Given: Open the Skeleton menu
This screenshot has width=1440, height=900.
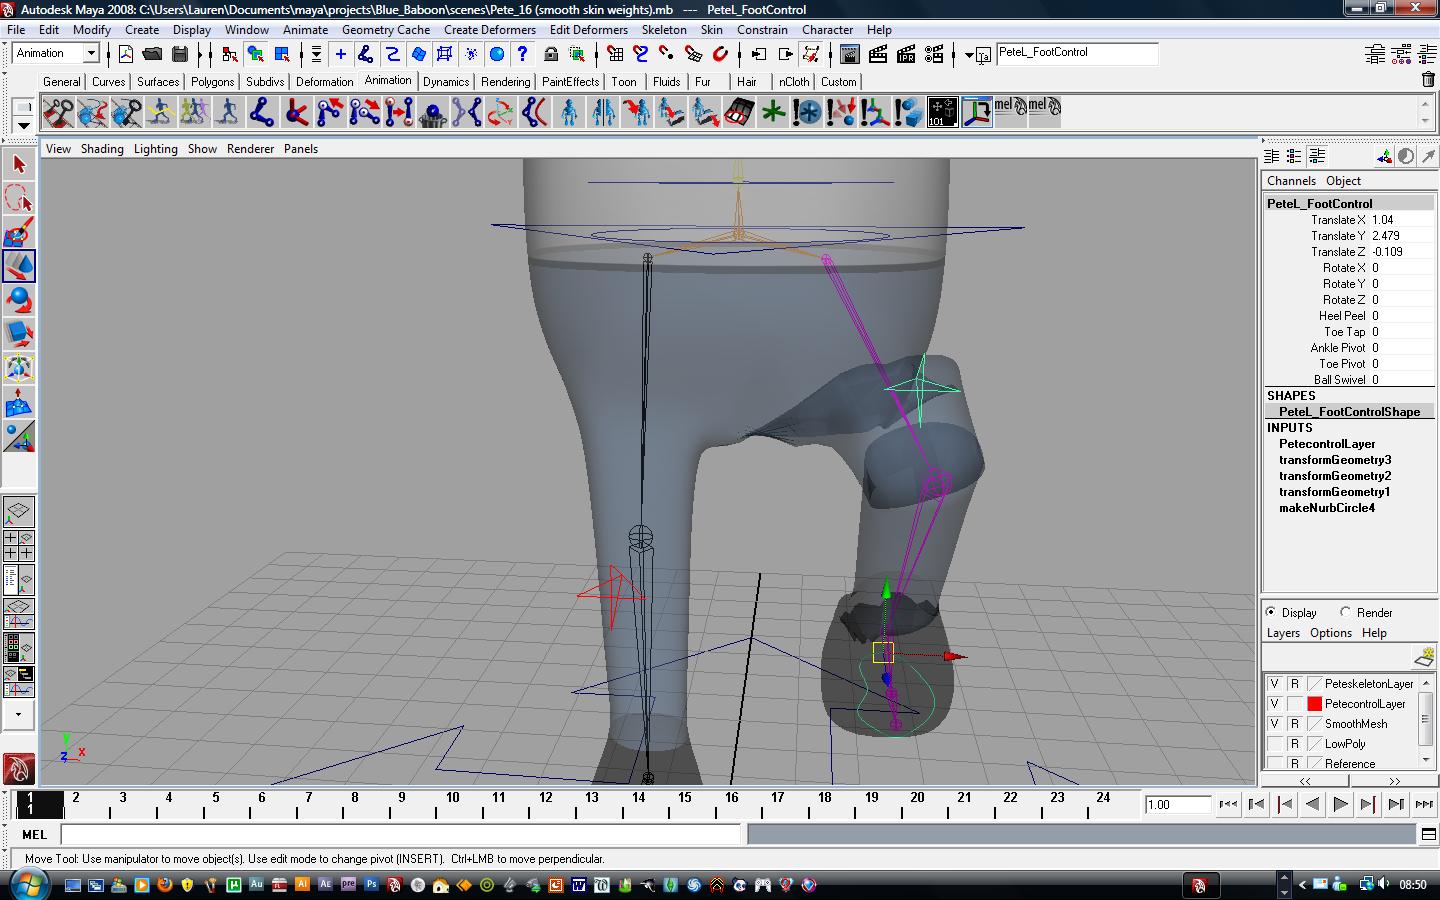Looking at the screenshot, I should [664, 30].
